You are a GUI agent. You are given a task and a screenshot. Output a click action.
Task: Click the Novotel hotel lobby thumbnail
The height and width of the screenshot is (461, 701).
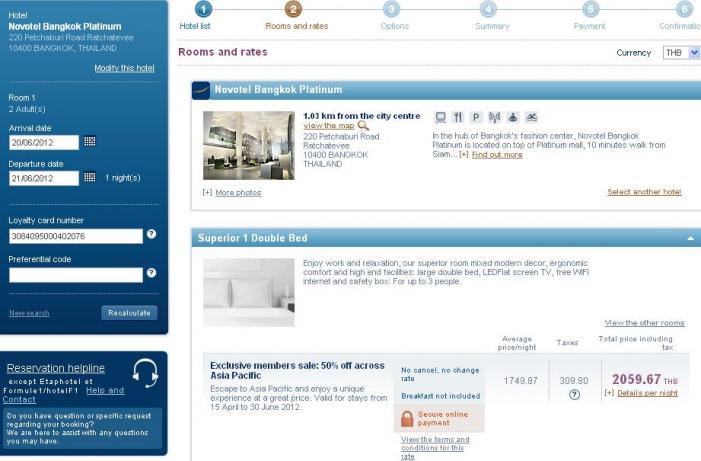[249, 144]
